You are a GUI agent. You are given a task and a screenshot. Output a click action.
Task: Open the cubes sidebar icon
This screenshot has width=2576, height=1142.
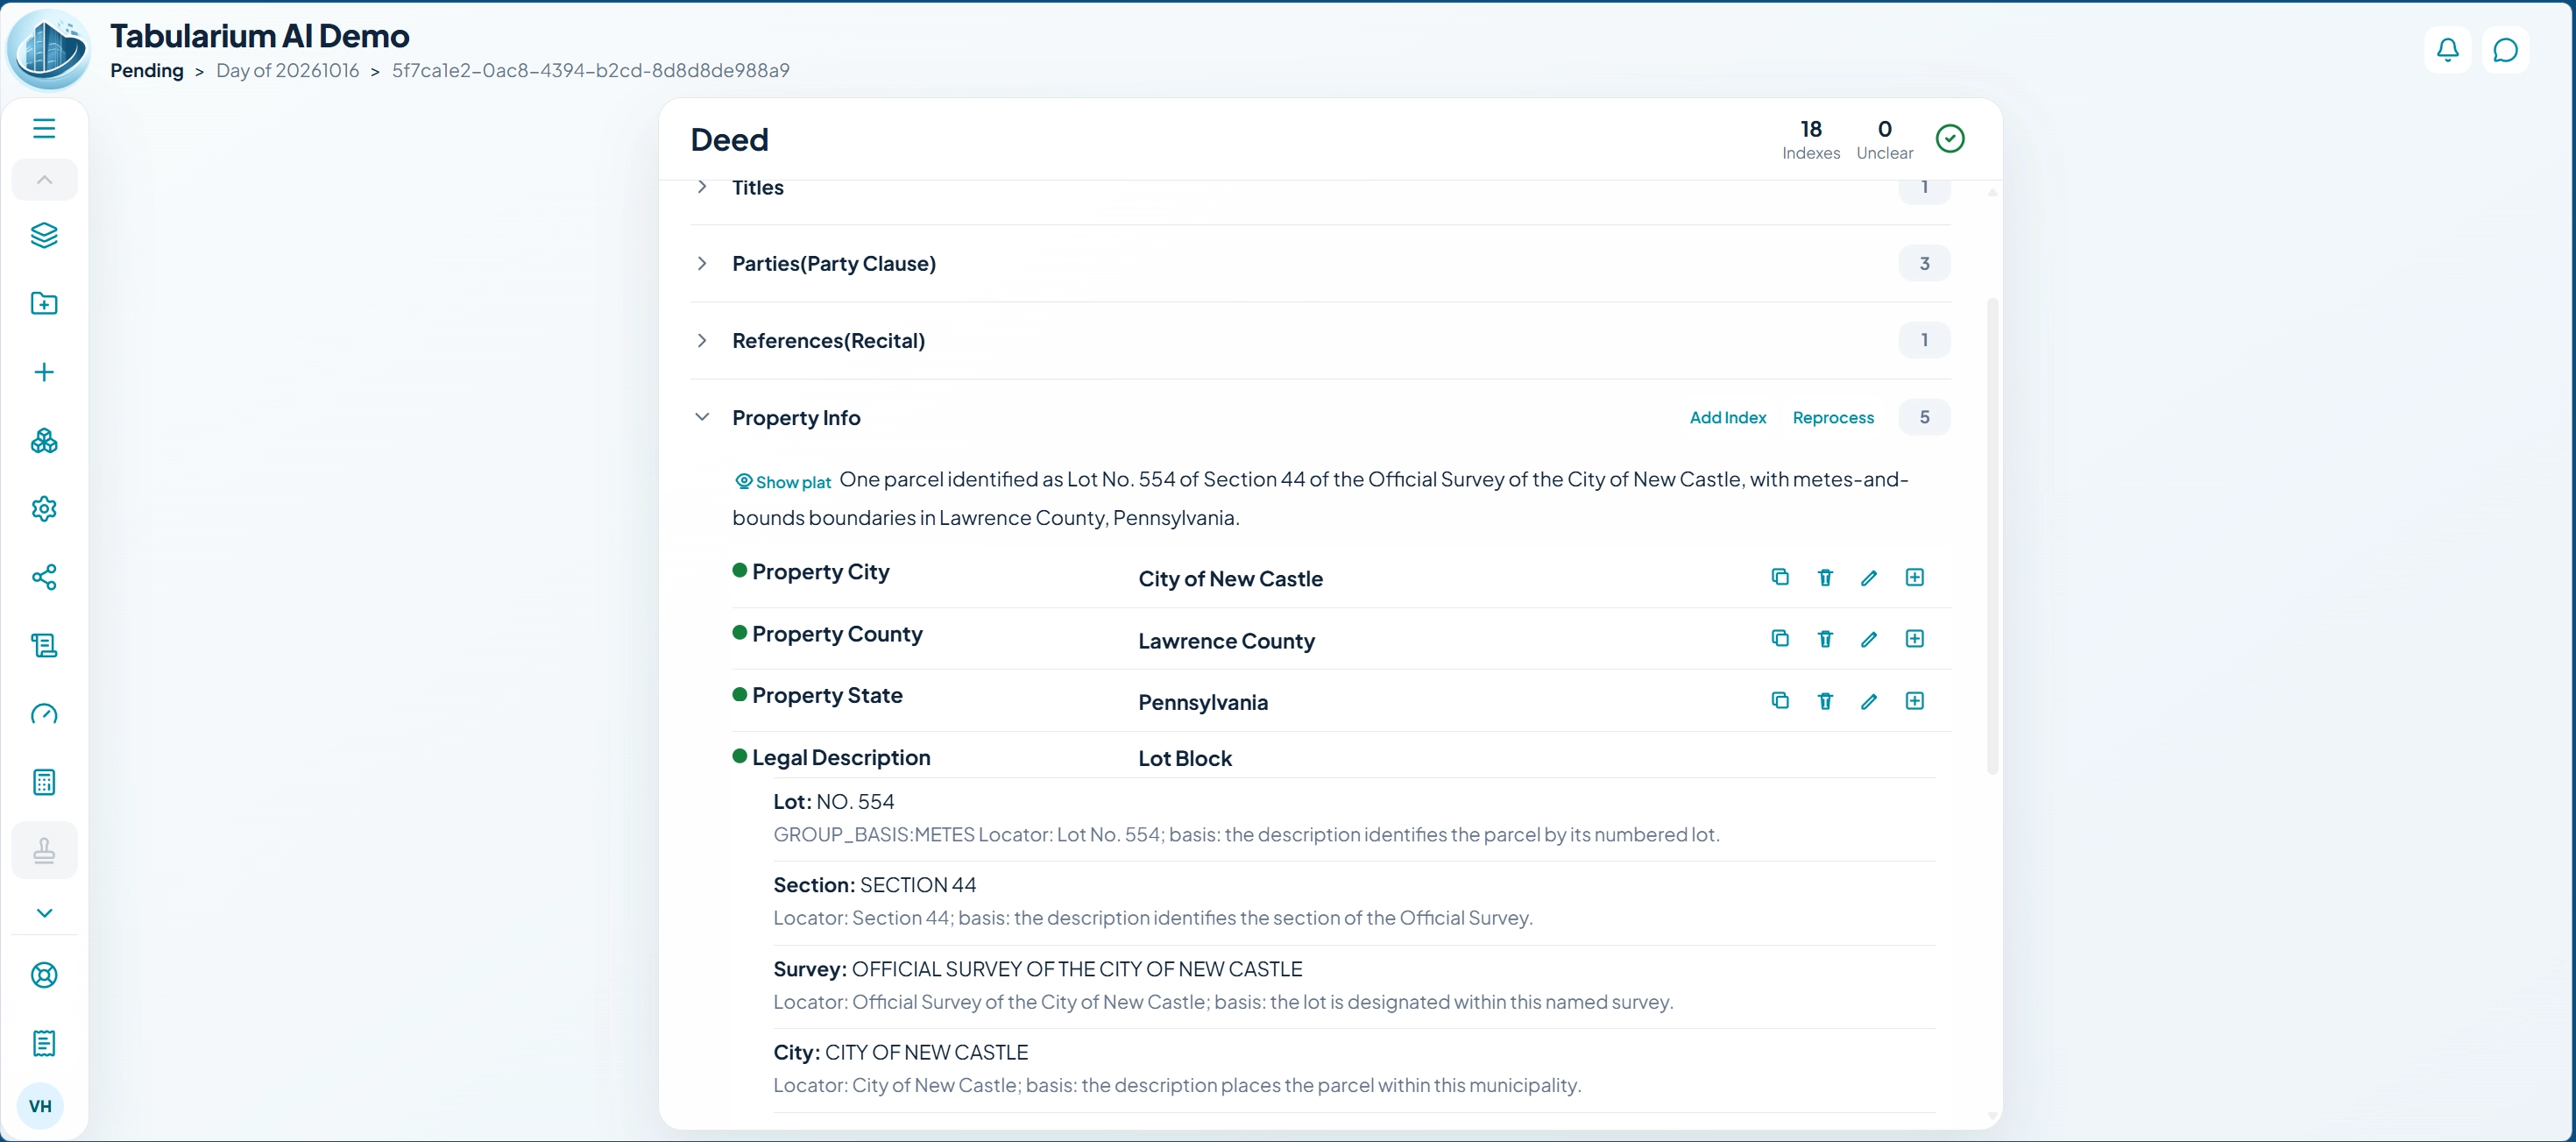(x=44, y=440)
